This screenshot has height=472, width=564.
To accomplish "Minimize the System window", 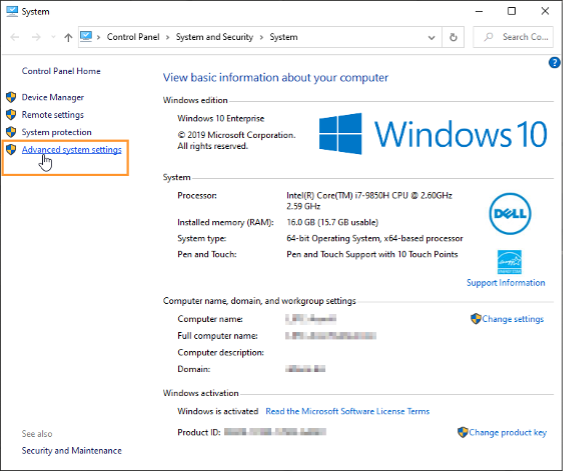I will (479, 12).
